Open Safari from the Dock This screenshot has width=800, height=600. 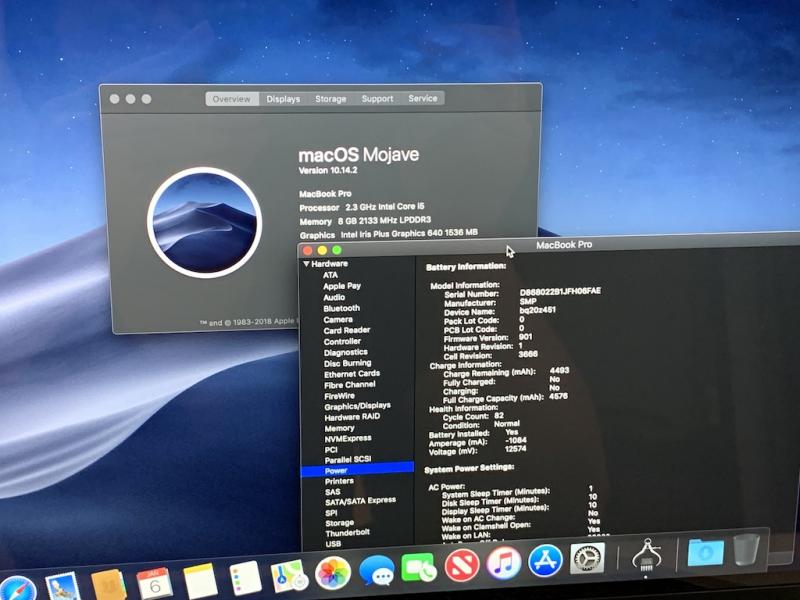click(17, 590)
